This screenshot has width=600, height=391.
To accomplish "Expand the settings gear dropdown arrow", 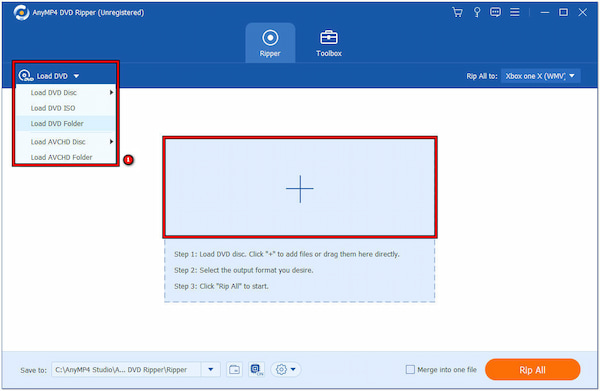I will coord(293,370).
